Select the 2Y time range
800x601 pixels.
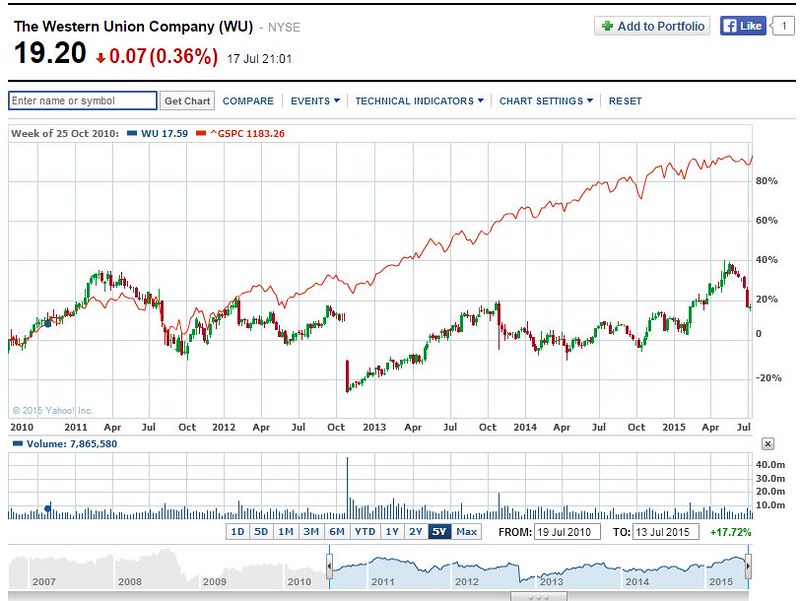click(x=416, y=532)
